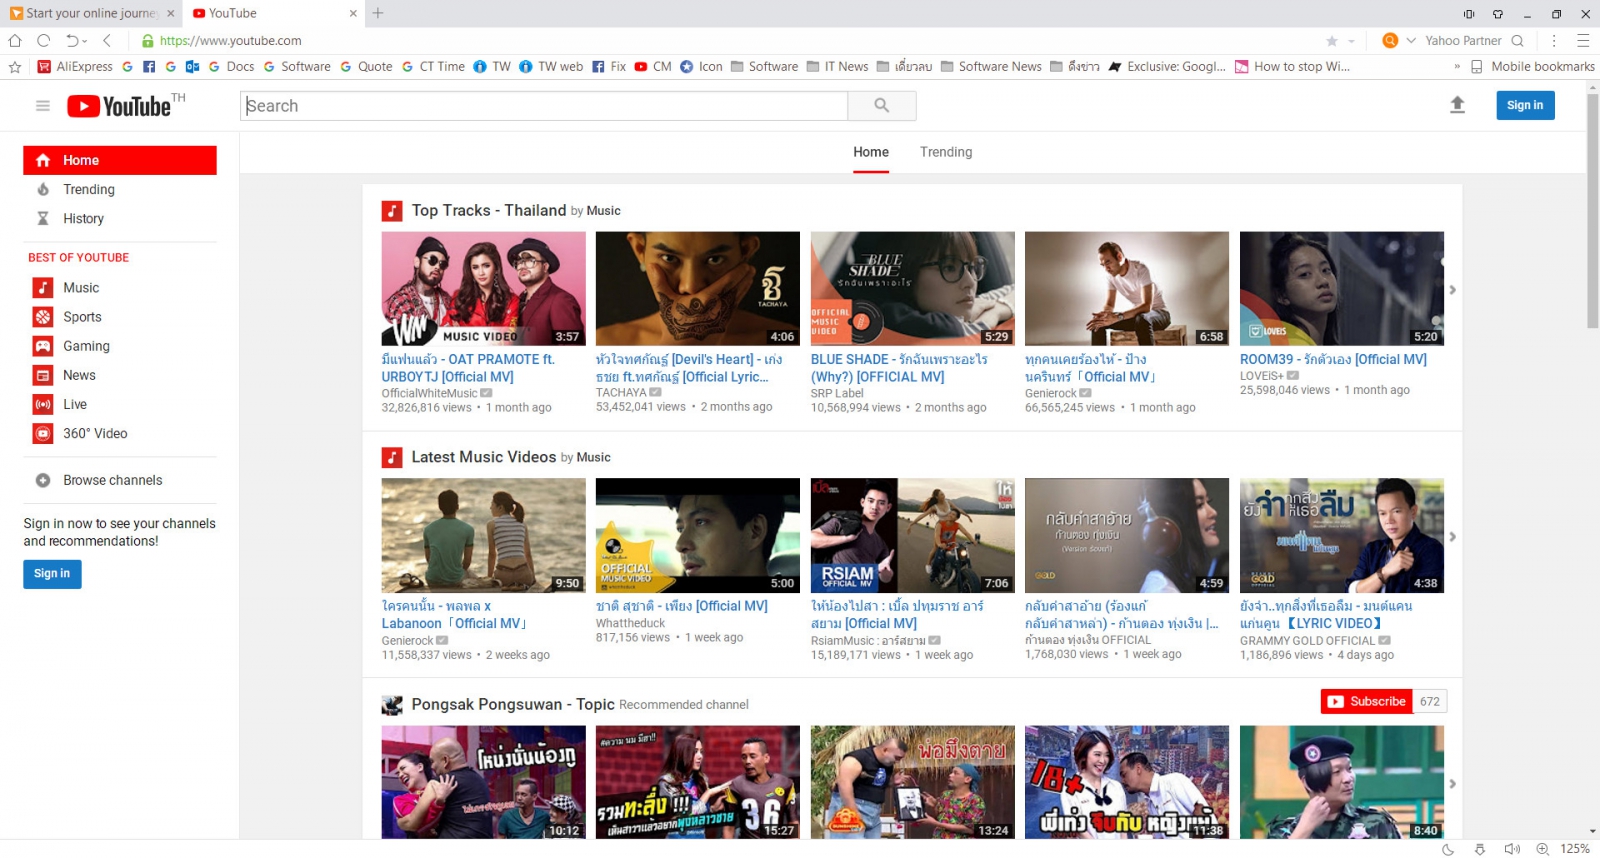Select Home in the left sidebar
The width and height of the screenshot is (1600, 858).
pos(120,160)
